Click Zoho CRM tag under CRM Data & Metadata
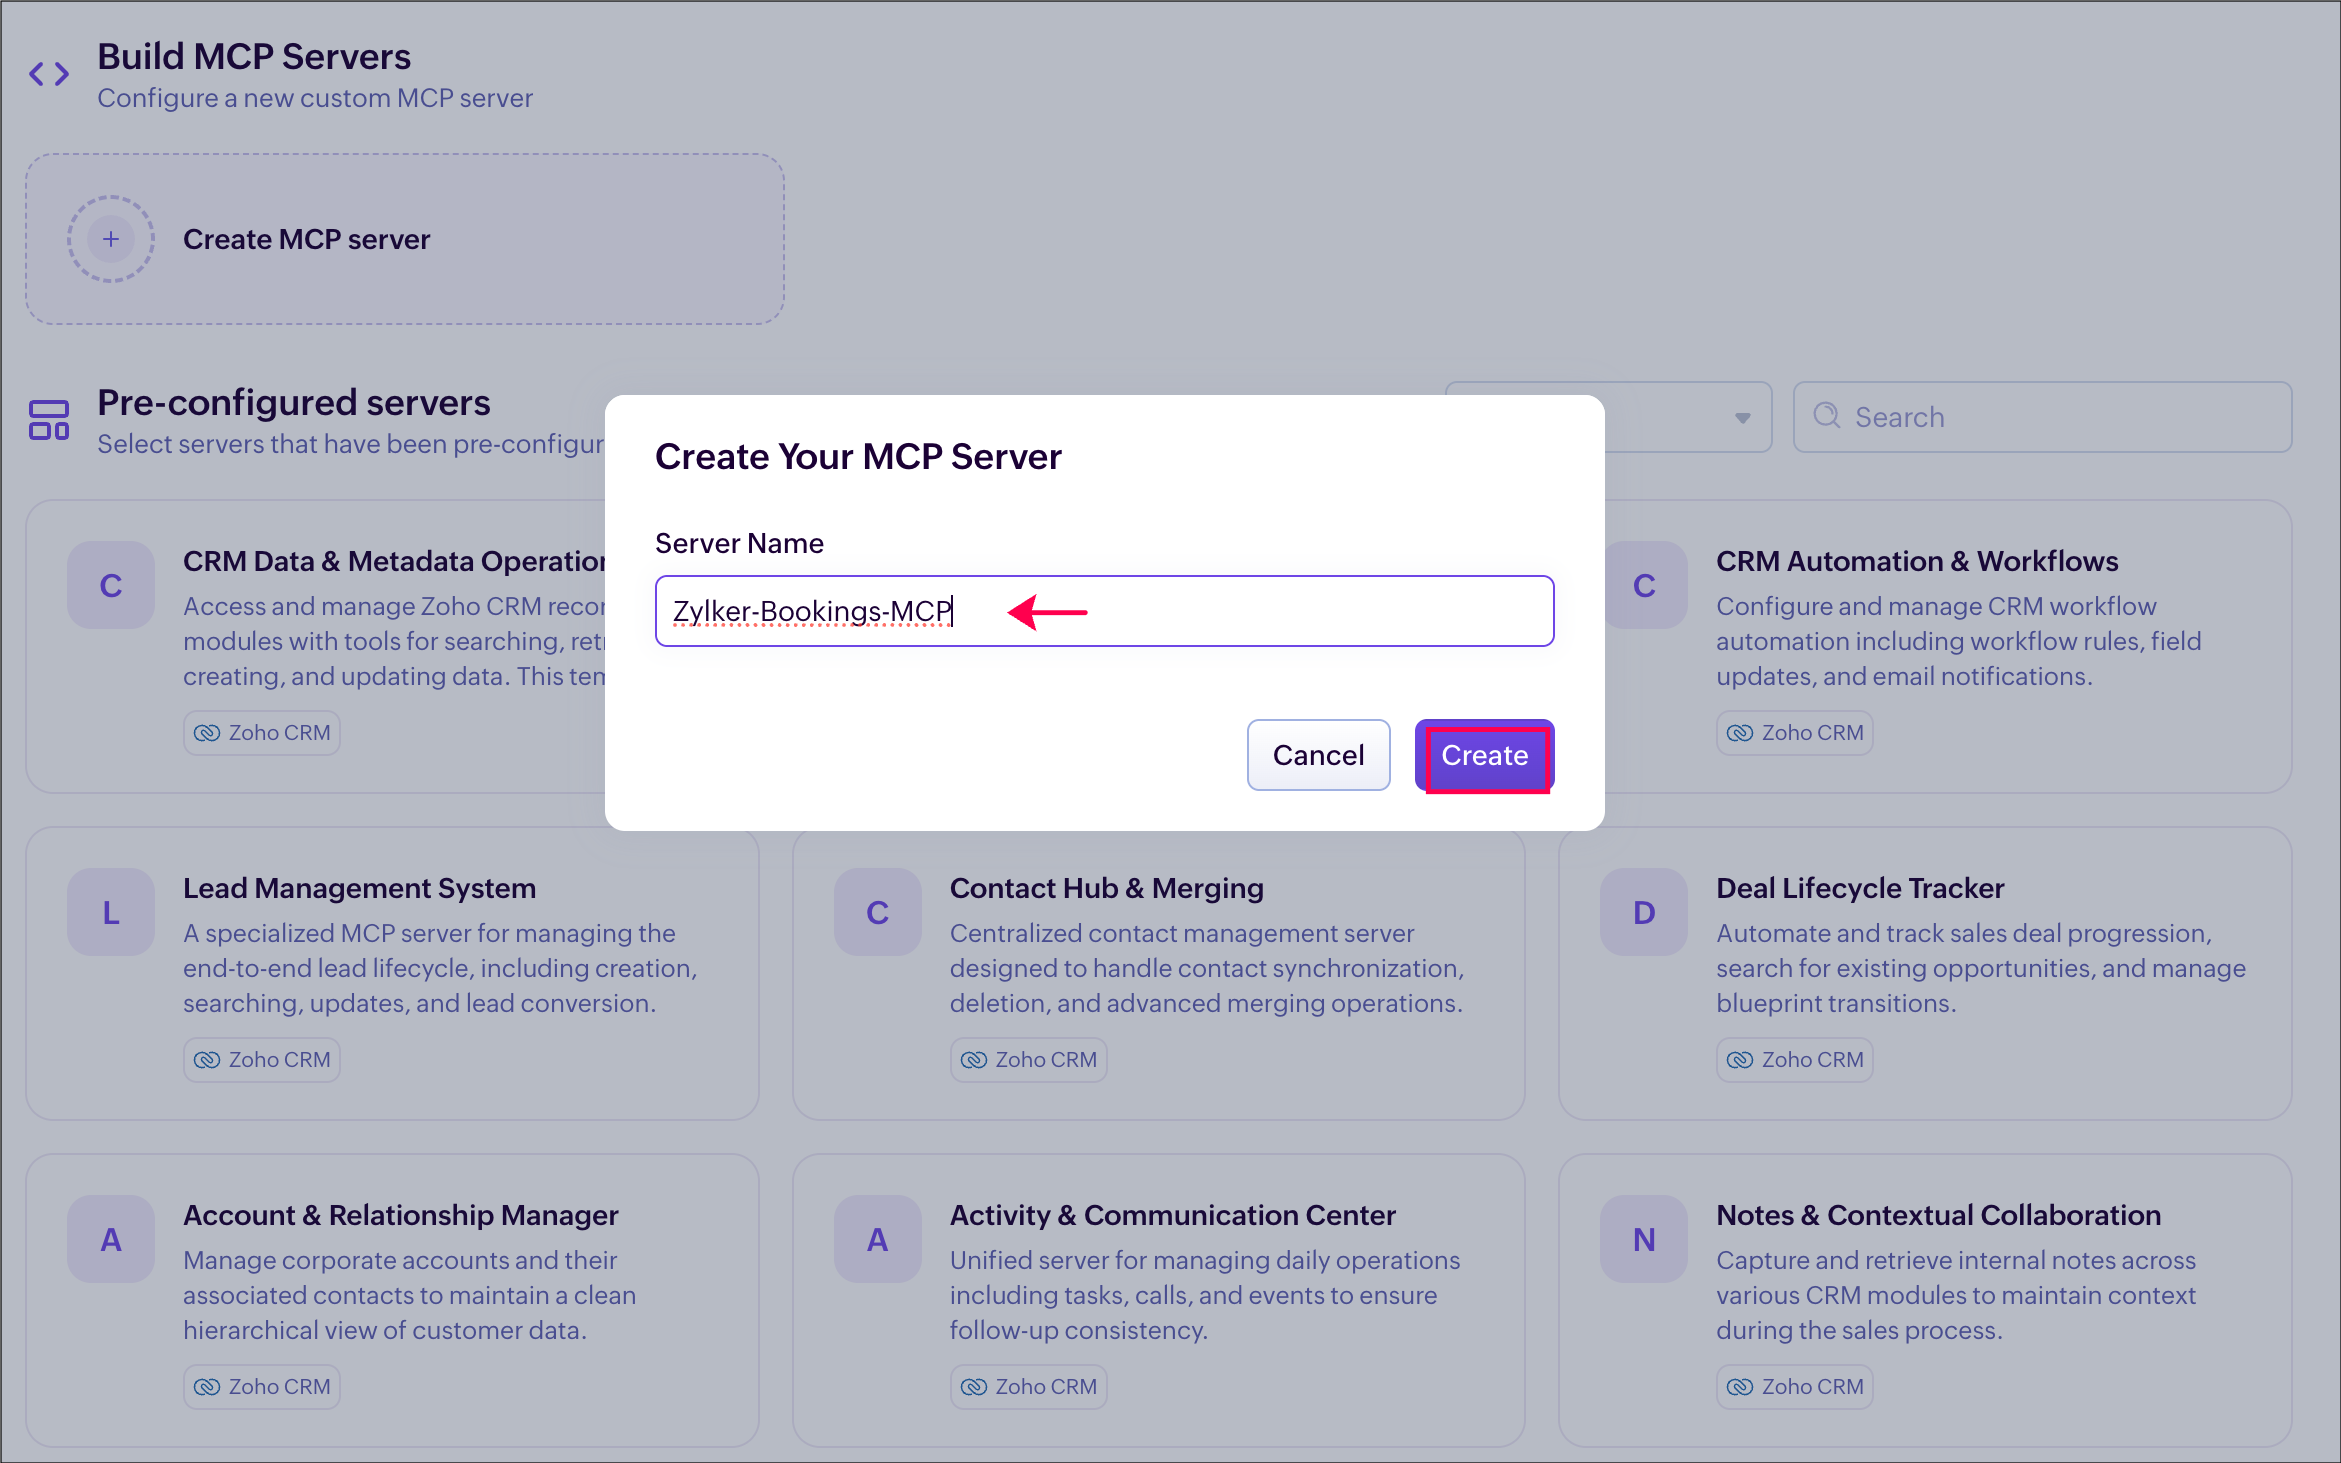The width and height of the screenshot is (2341, 1463). click(262, 733)
